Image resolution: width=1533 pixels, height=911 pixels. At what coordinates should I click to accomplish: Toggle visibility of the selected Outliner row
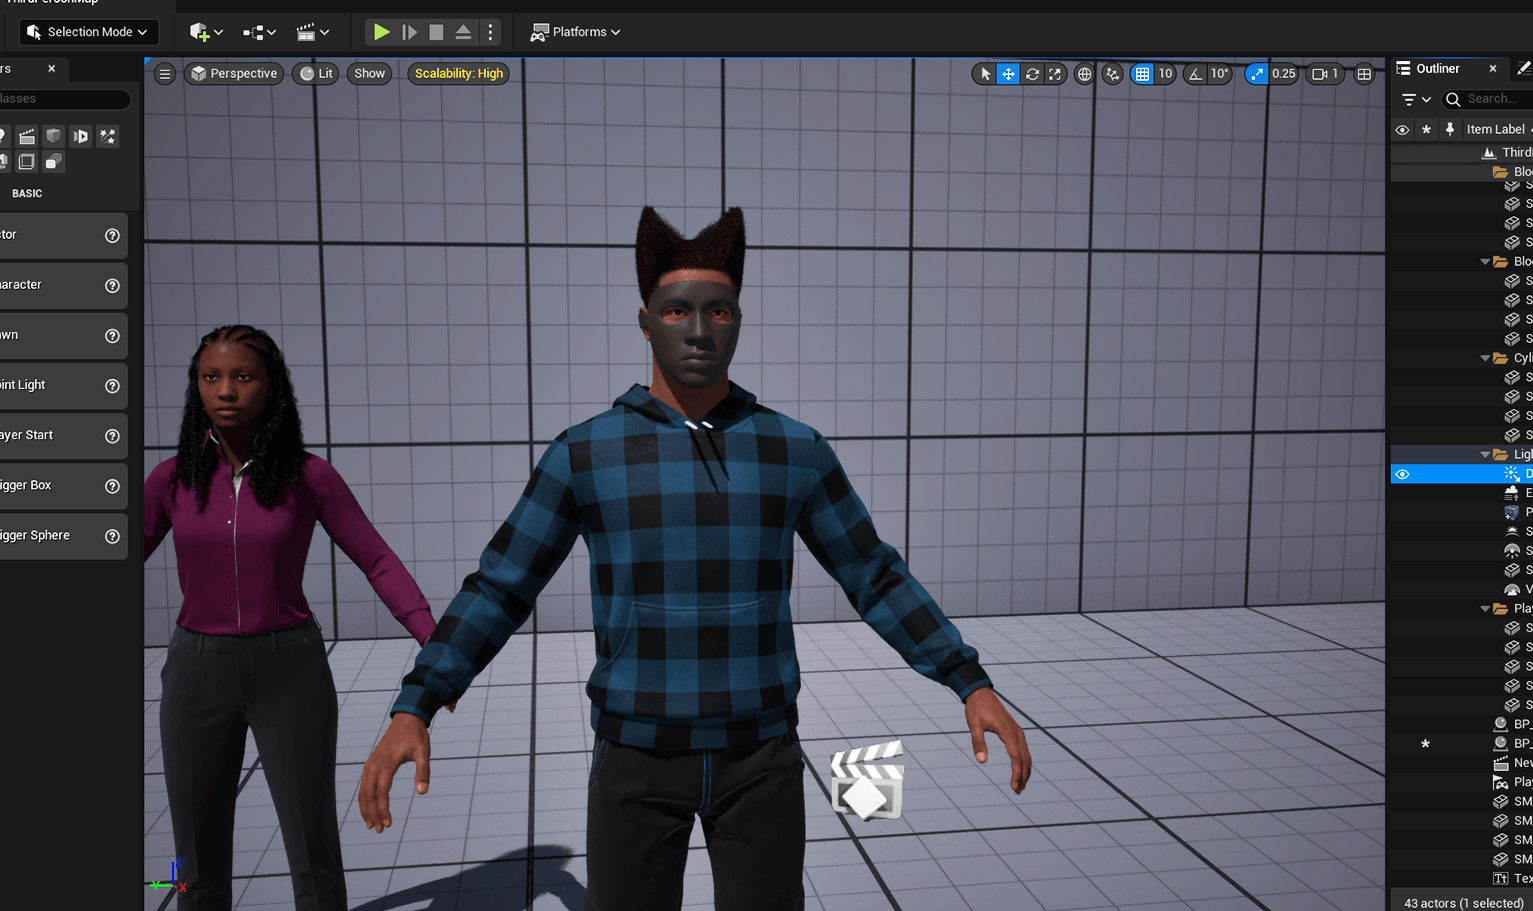pyautogui.click(x=1402, y=474)
